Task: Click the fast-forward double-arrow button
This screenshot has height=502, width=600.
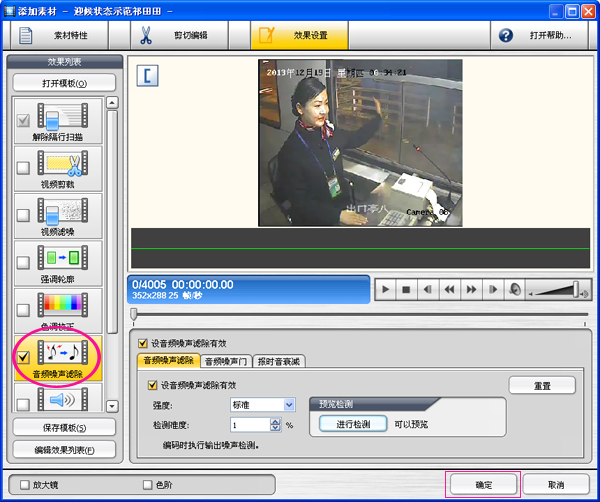Action: (x=470, y=289)
